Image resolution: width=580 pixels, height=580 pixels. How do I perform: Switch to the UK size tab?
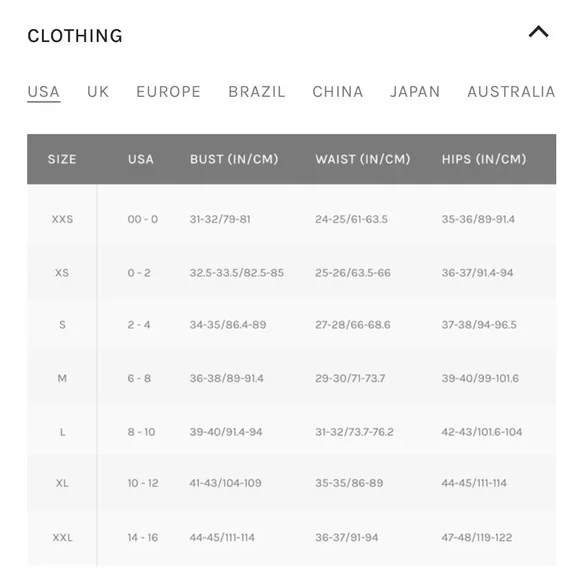[98, 92]
